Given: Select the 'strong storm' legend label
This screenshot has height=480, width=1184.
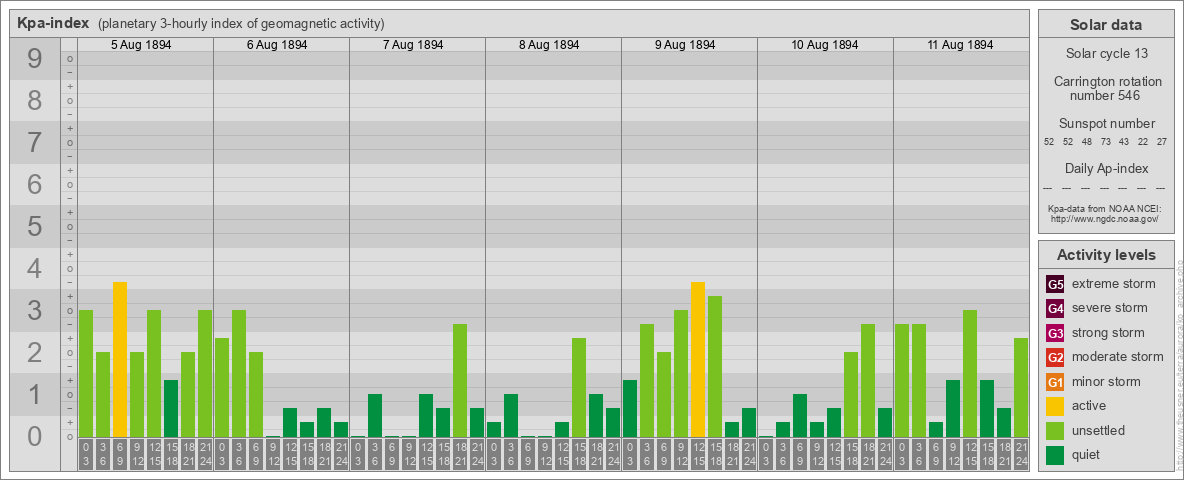Looking at the screenshot, I should pyautogui.click(x=1108, y=333).
